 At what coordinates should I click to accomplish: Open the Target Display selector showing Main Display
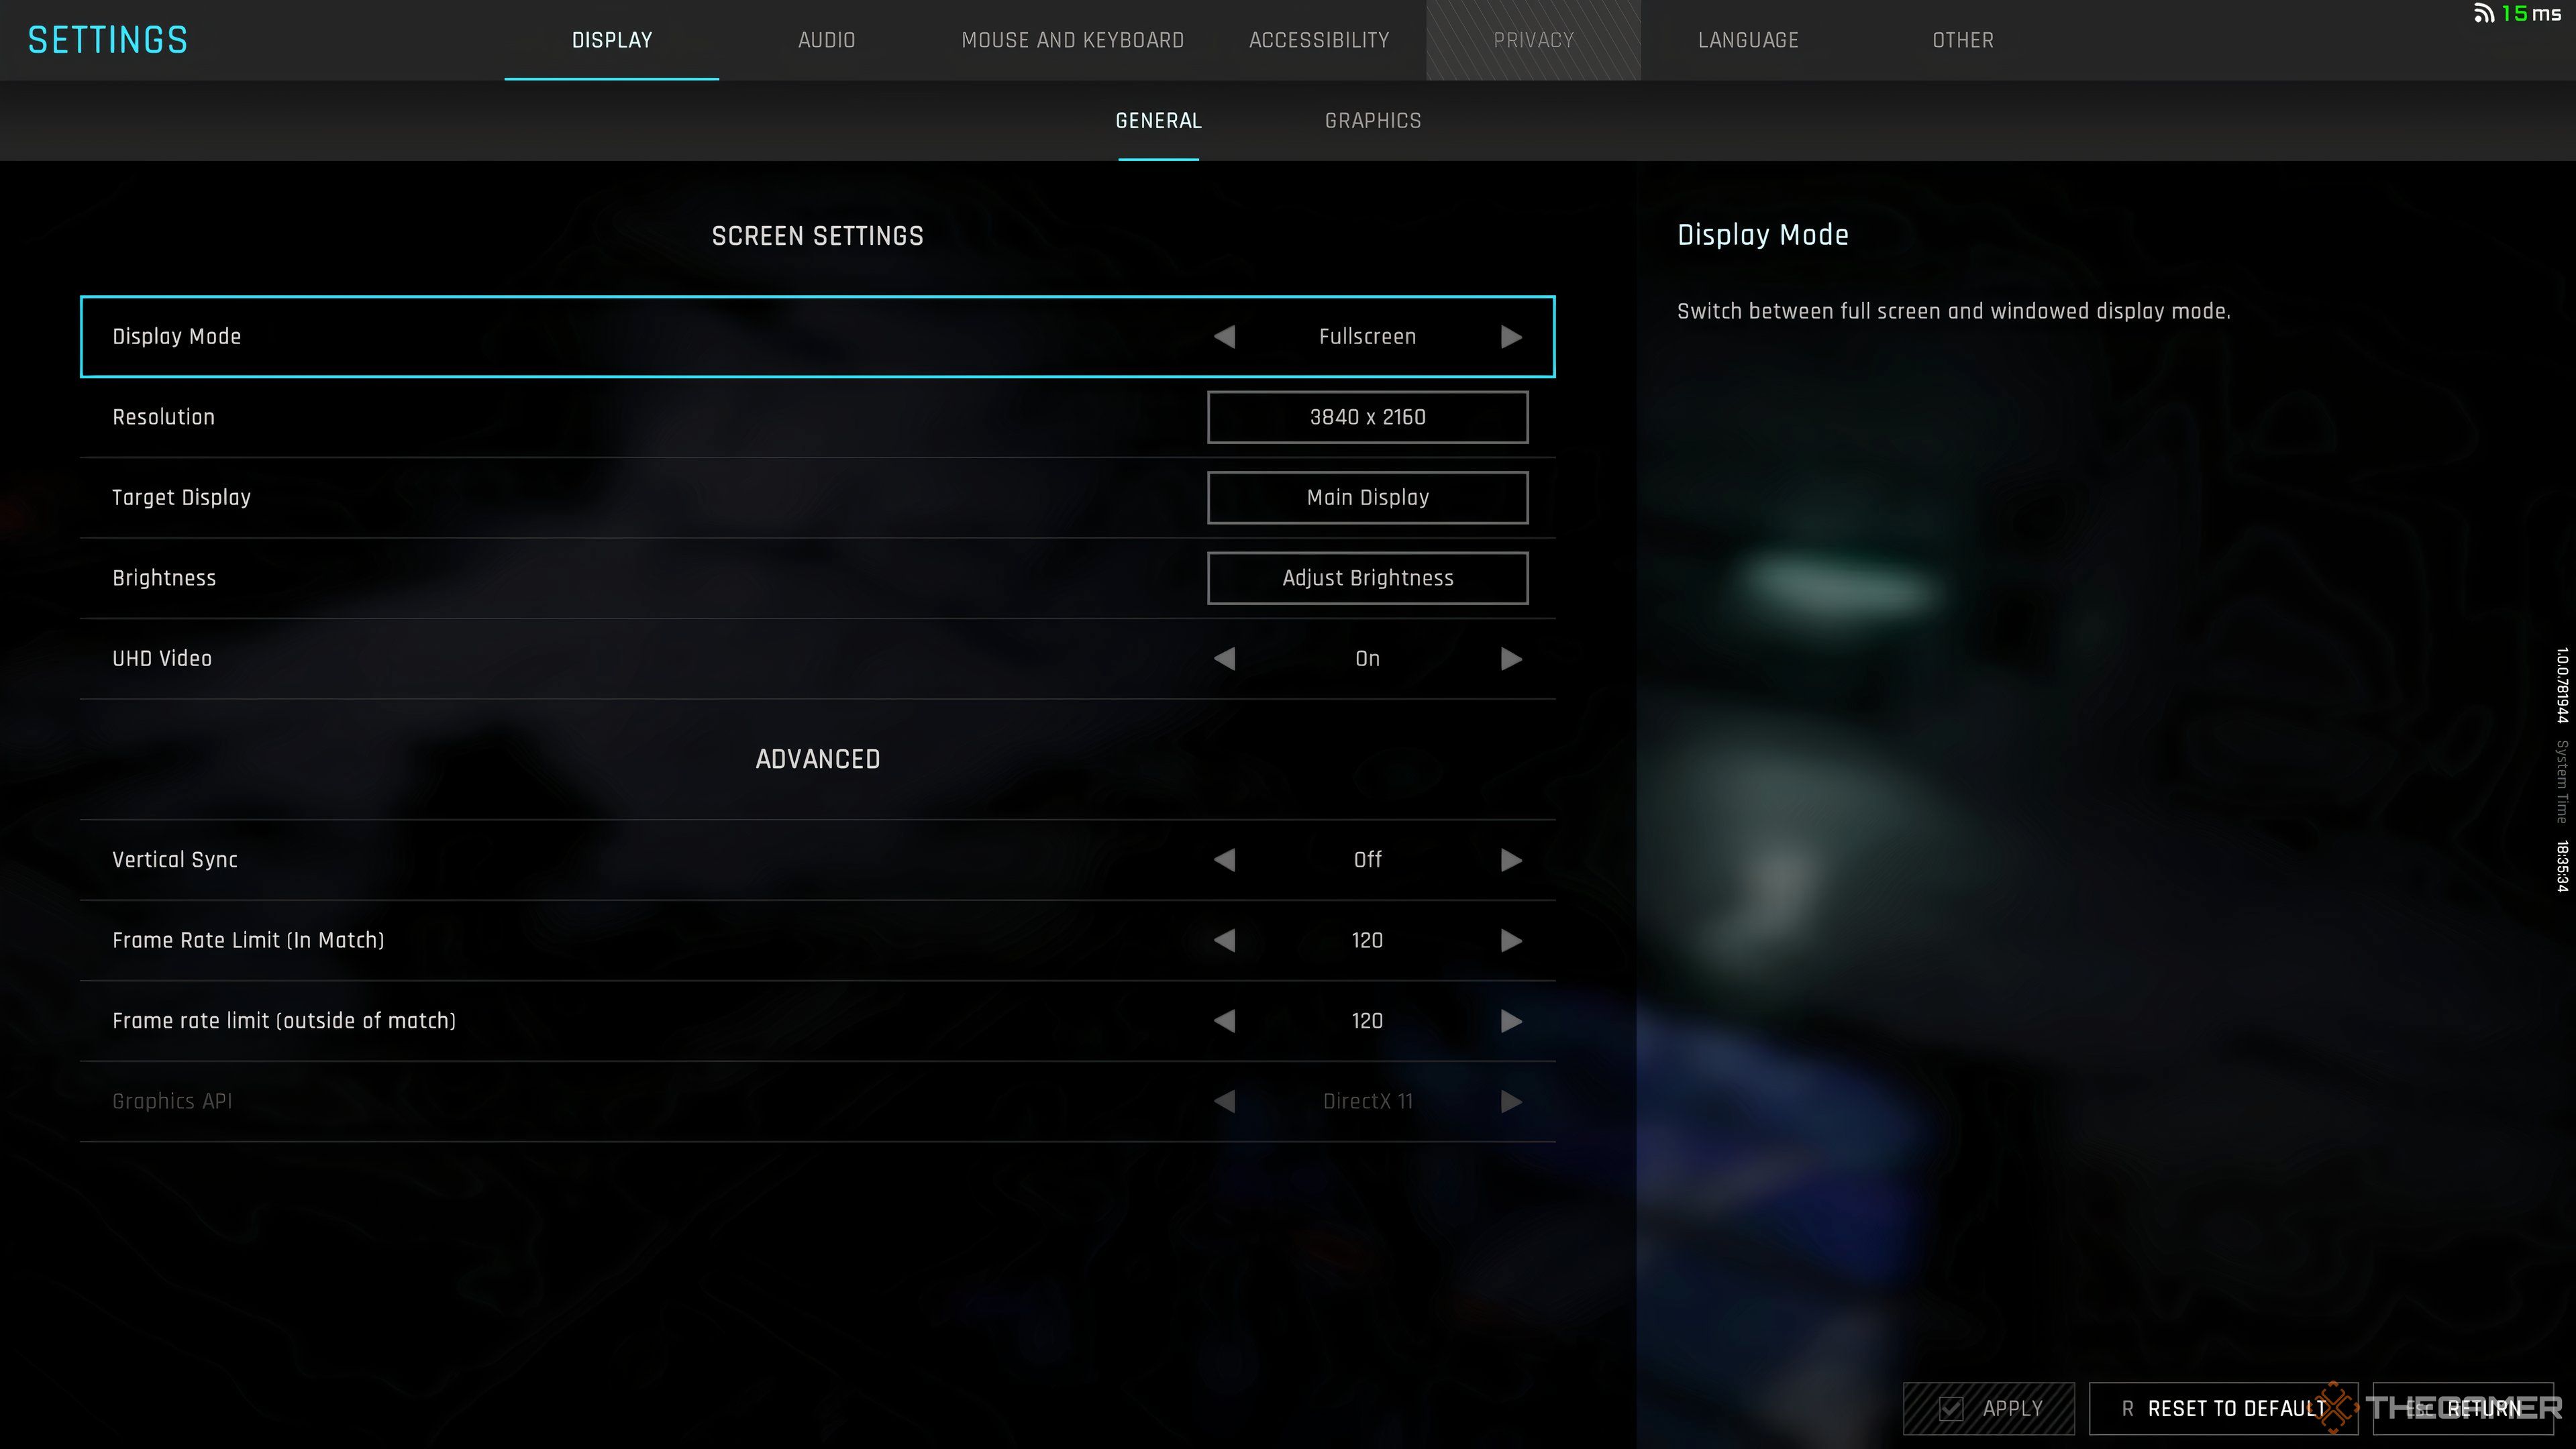[x=1367, y=497]
